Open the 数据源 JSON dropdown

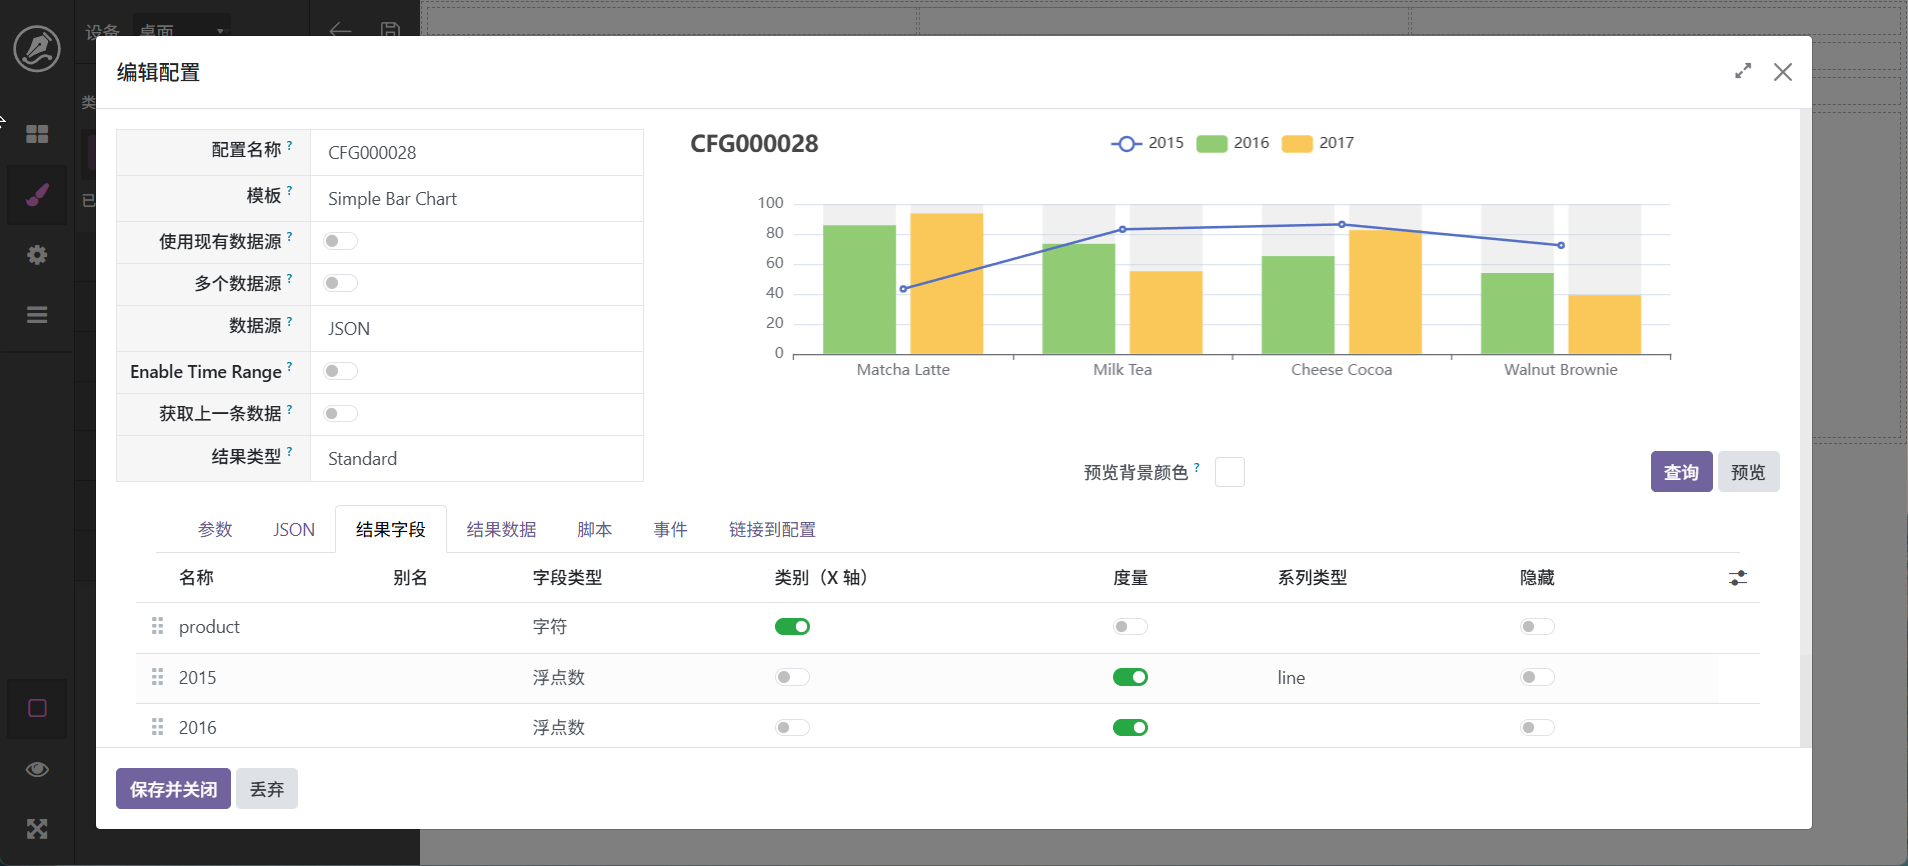pyautogui.click(x=476, y=329)
